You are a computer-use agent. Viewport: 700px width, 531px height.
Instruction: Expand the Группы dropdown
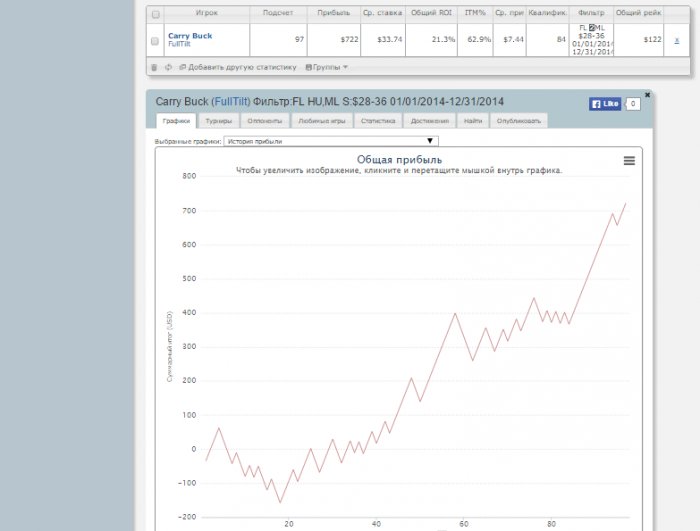[326, 67]
